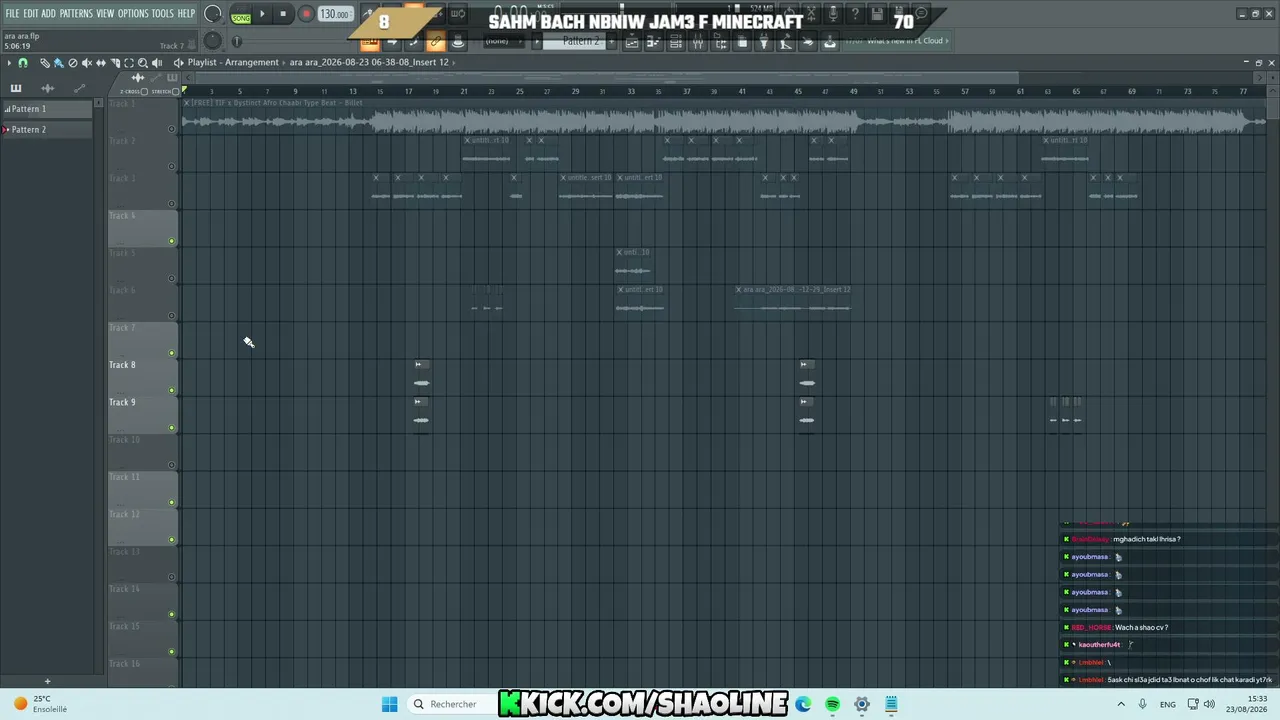The width and height of the screenshot is (1280, 720).
Task: Adjust the master volume knob
Action: click(212, 13)
